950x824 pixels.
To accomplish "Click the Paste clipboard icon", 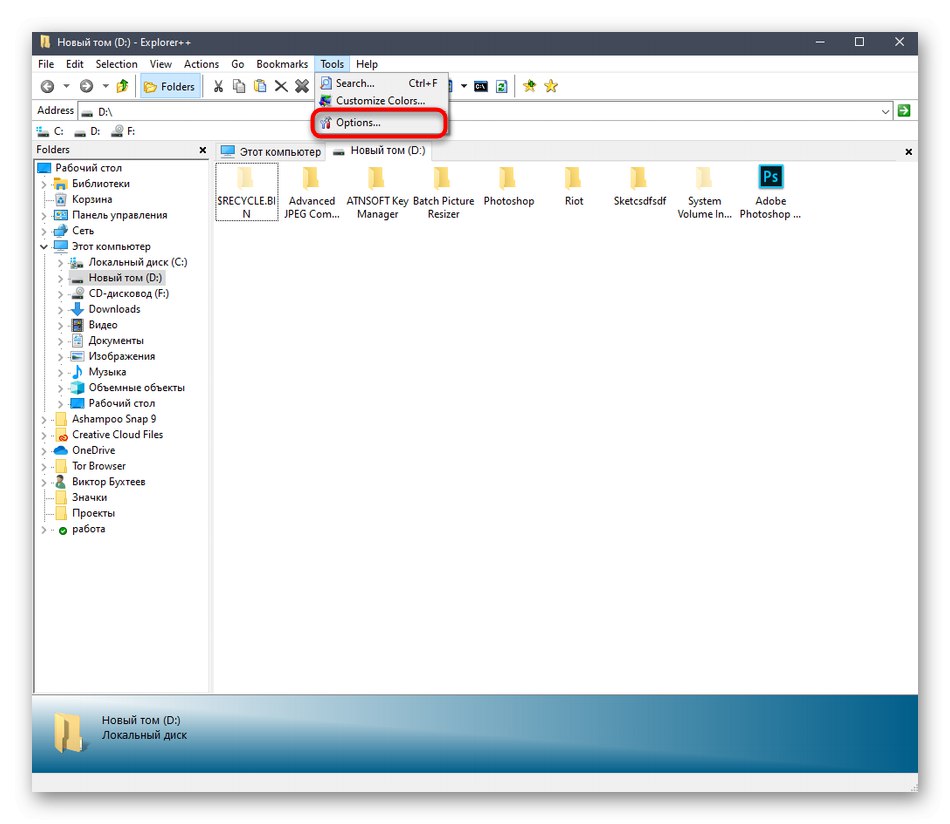I will pos(260,87).
